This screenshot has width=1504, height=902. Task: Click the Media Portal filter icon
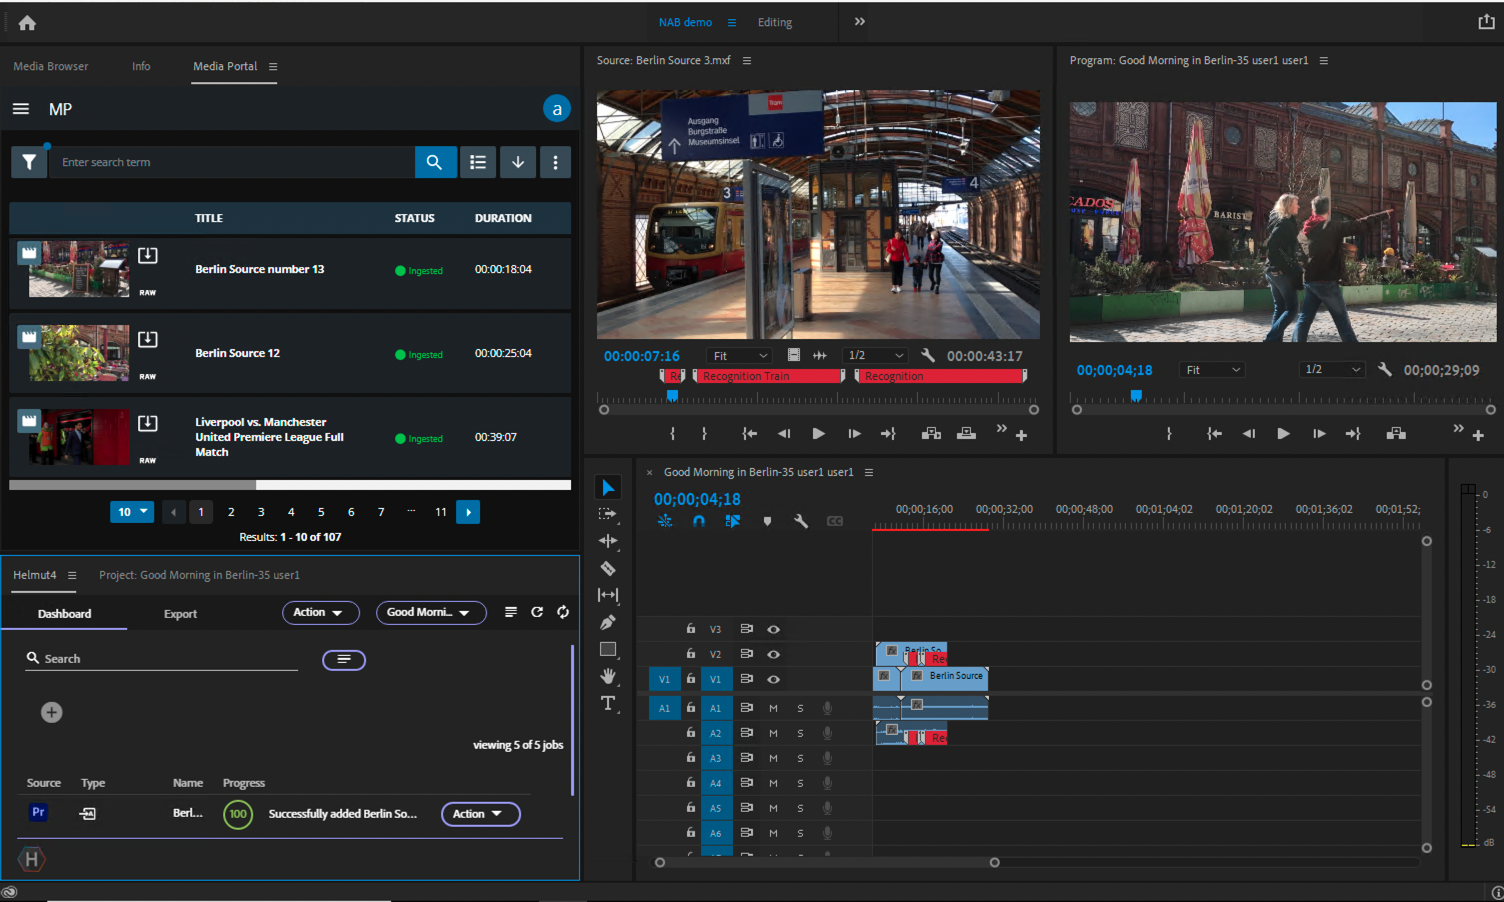29,162
